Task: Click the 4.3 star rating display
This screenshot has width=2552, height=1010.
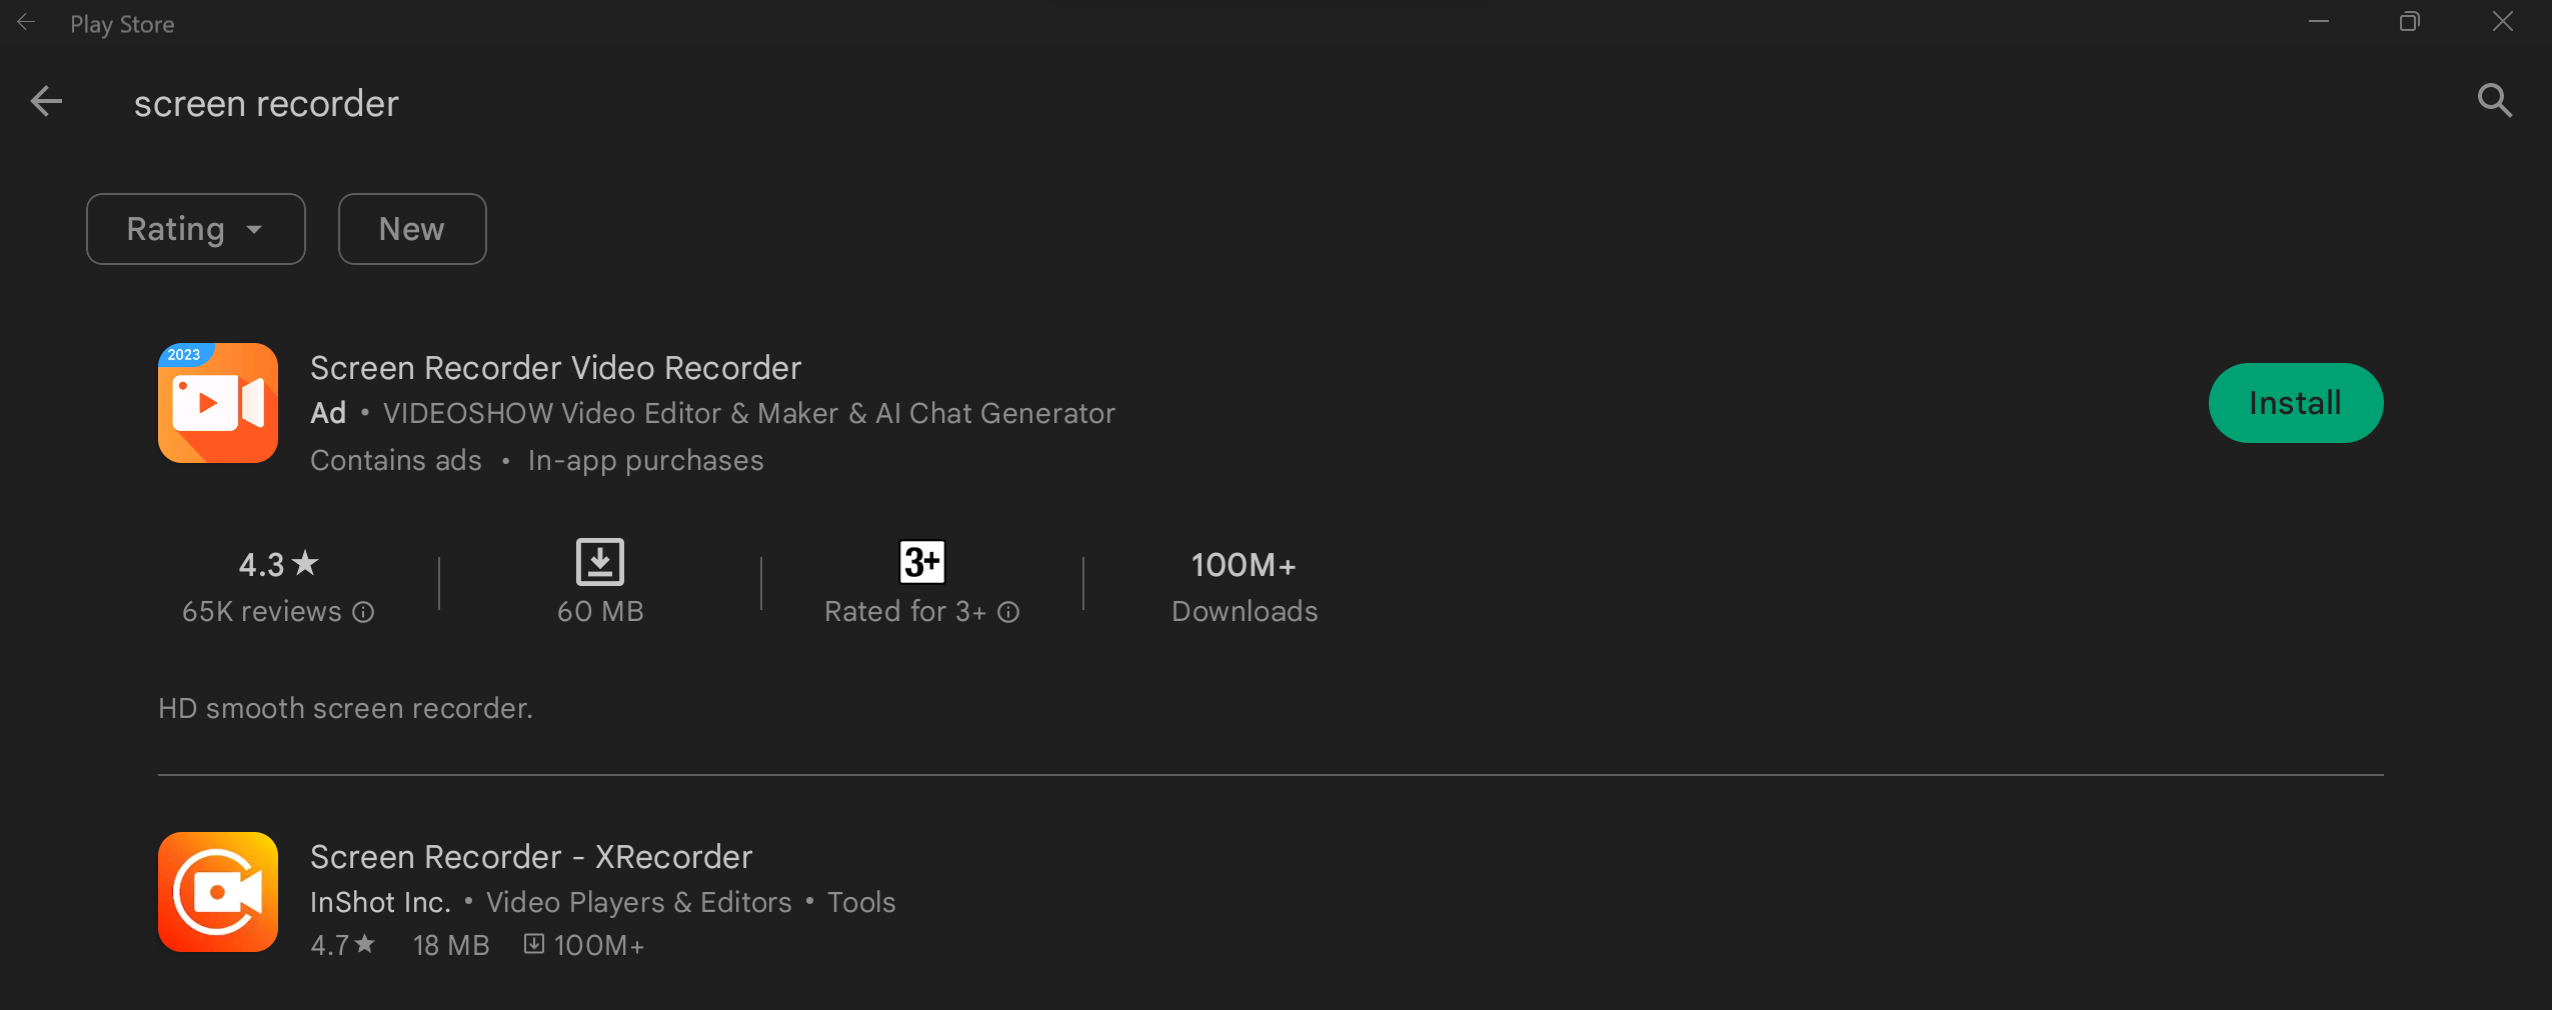Action: [x=277, y=564]
